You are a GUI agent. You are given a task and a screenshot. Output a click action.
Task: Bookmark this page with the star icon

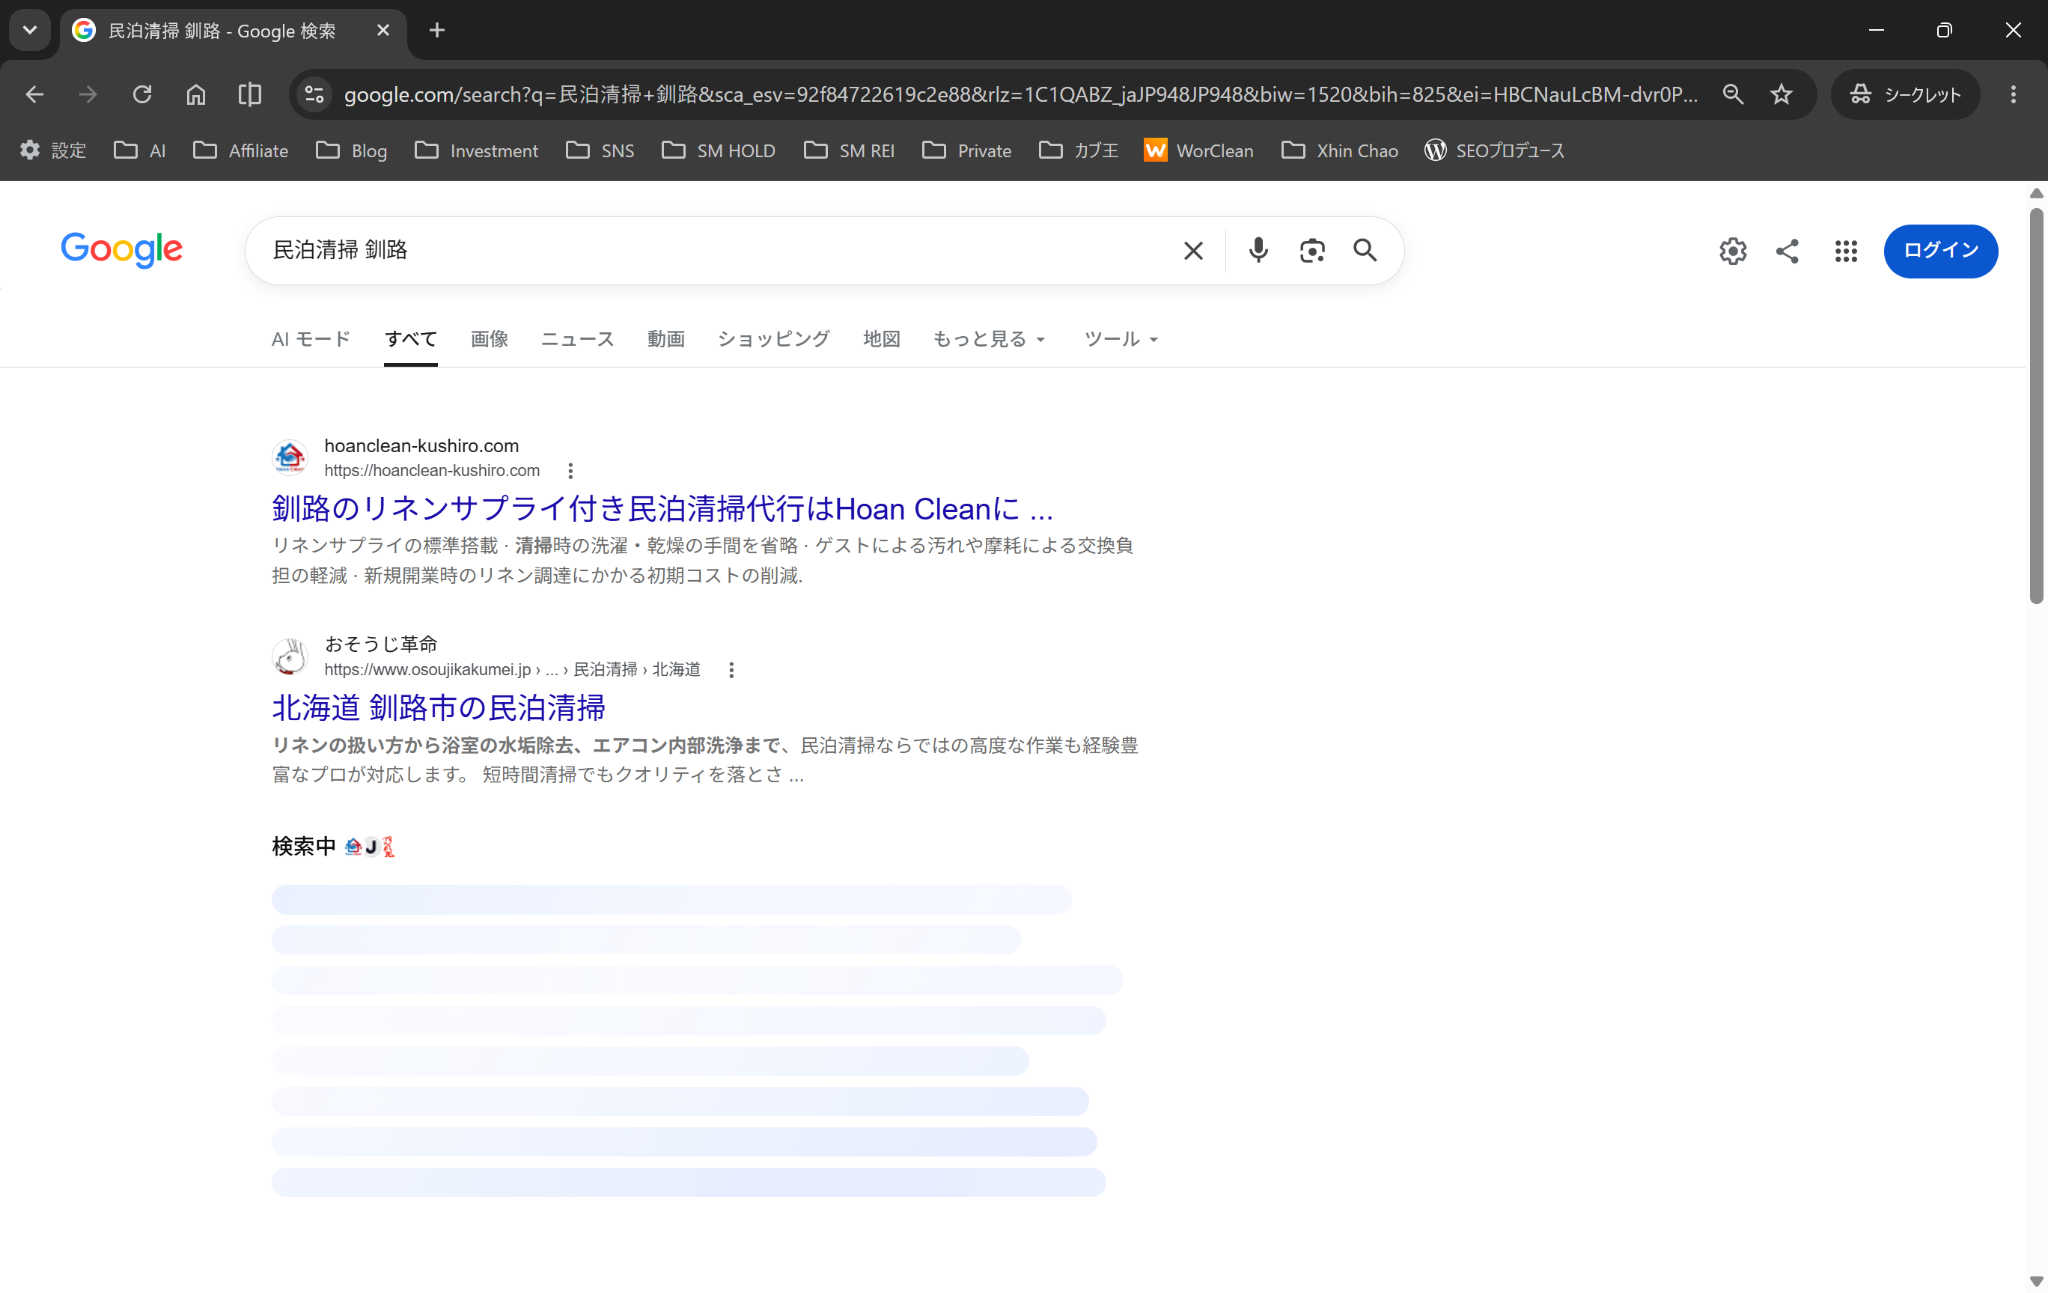point(1781,94)
